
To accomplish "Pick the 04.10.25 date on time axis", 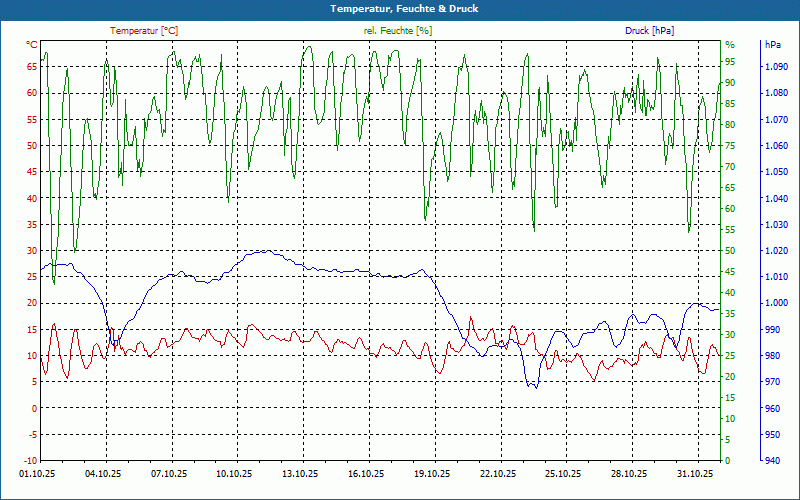I will [104, 474].
